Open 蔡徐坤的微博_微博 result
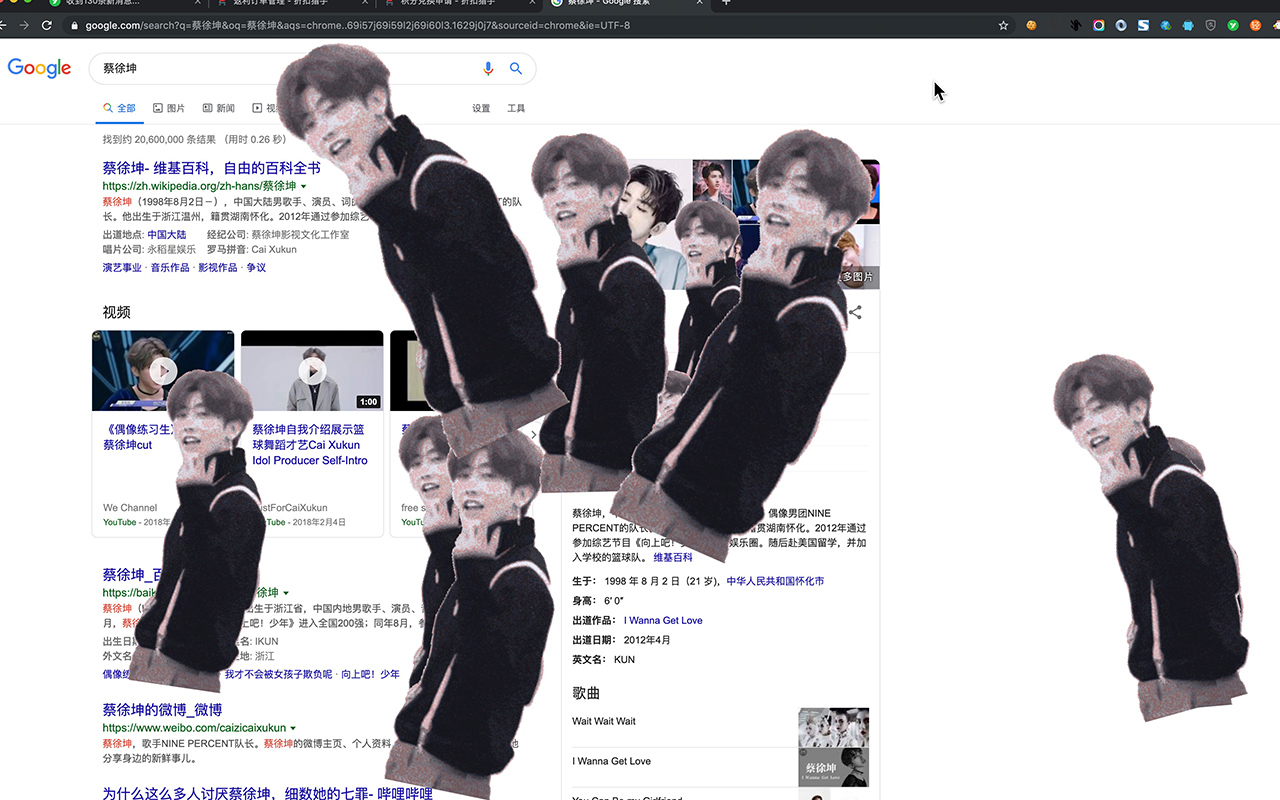This screenshot has width=1280, height=800. tap(162, 710)
